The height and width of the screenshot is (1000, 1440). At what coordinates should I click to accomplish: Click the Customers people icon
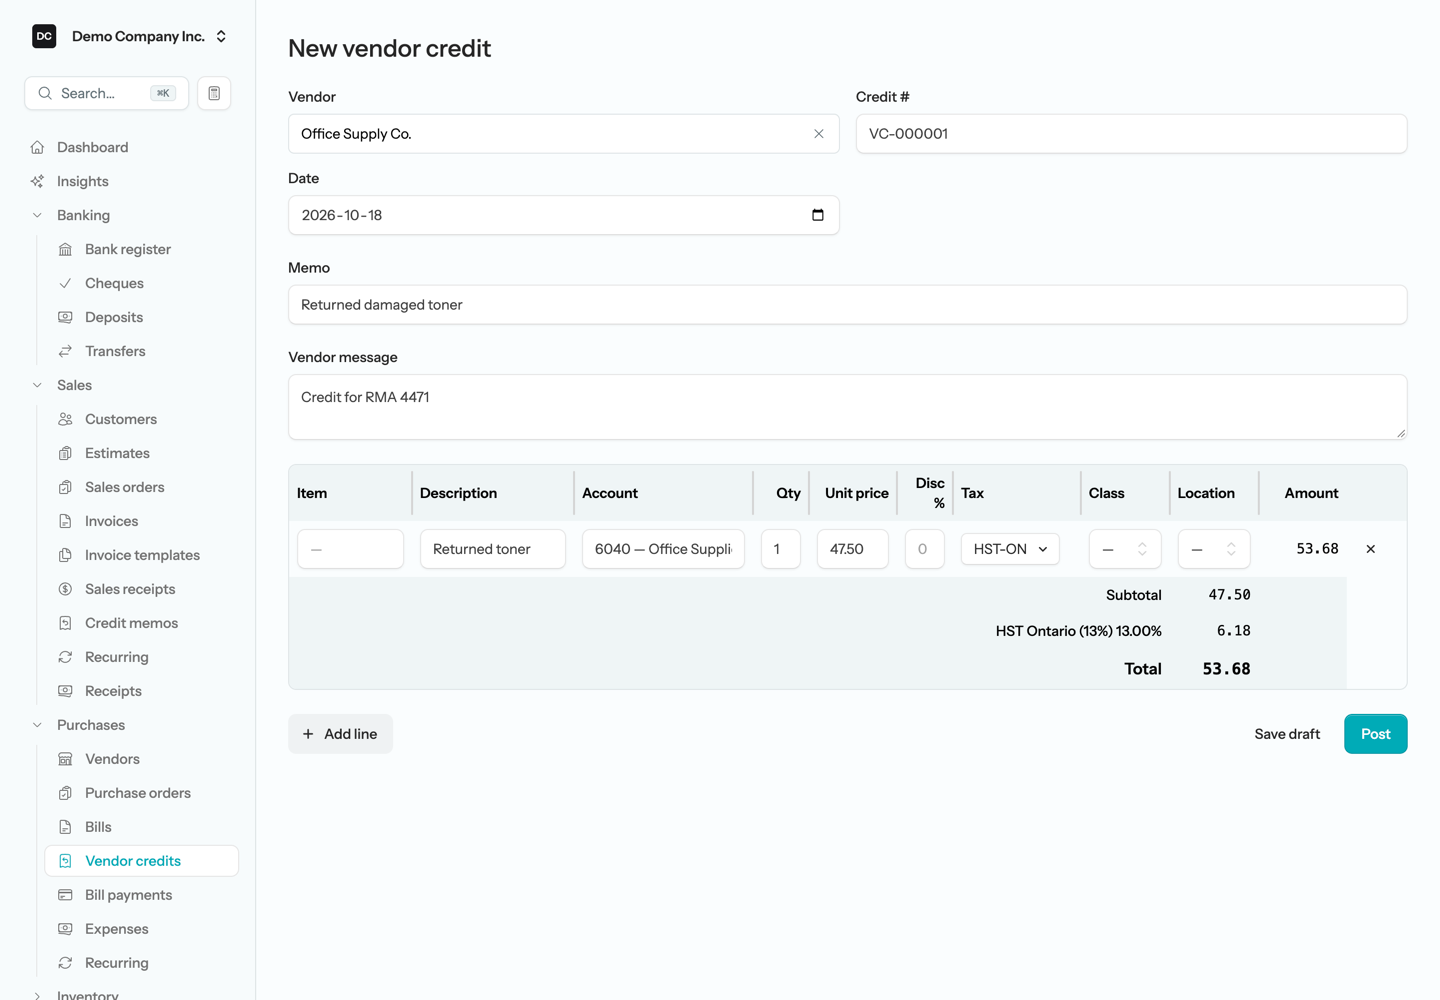[x=65, y=419]
